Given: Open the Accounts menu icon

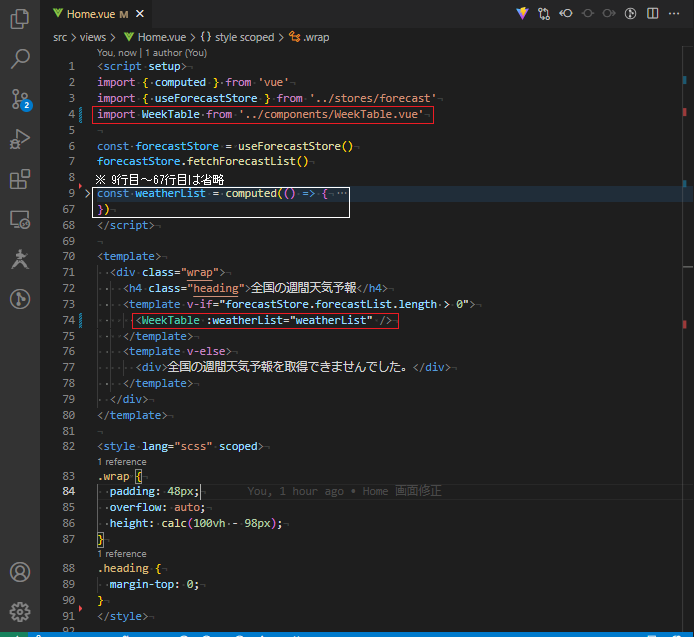Looking at the screenshot, I should pyautogui.click(x=20, y=573).
